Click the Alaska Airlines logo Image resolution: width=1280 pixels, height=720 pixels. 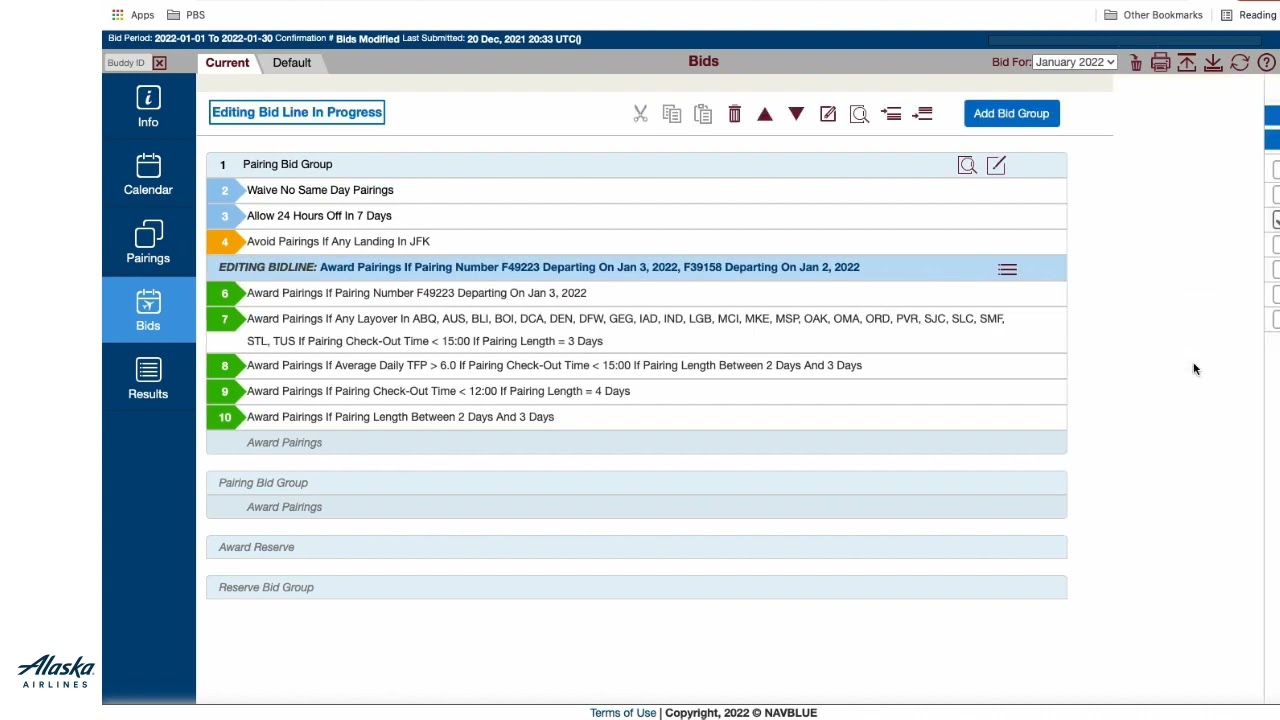(56, 671)
